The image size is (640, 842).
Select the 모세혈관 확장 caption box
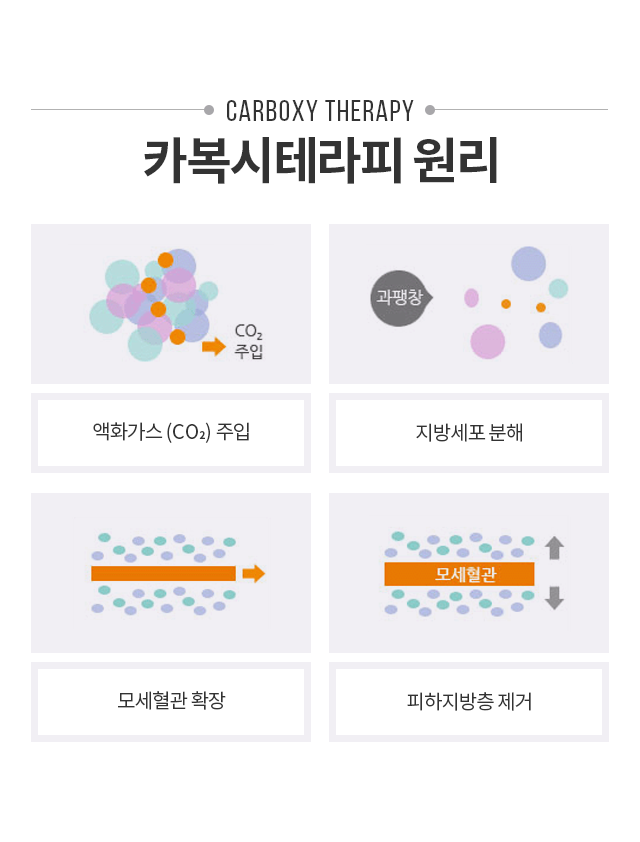[170, 701]
